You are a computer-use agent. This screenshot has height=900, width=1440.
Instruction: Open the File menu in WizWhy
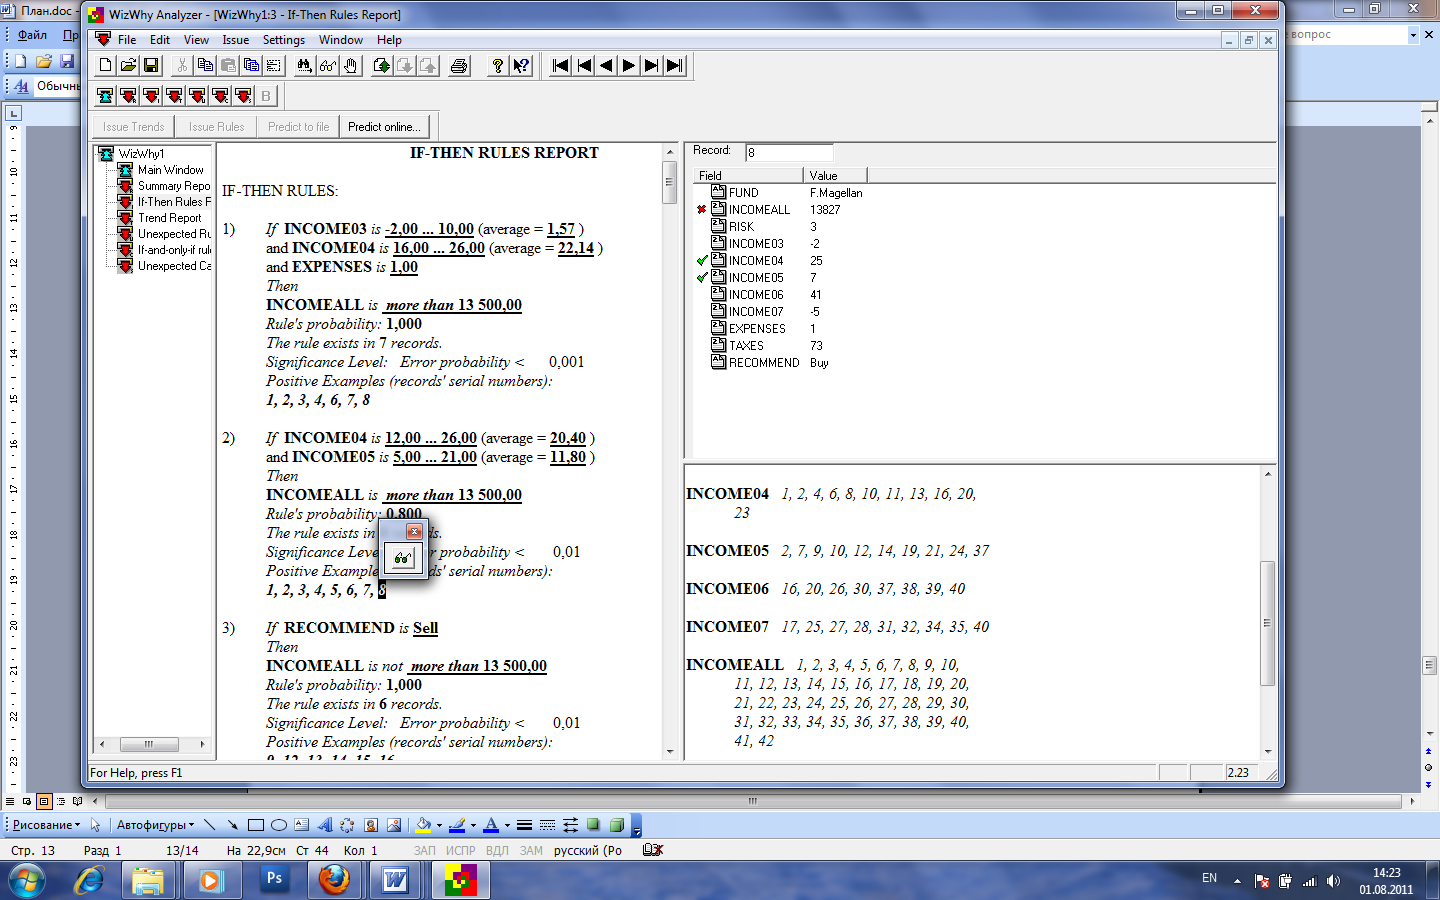pos(127,40)
